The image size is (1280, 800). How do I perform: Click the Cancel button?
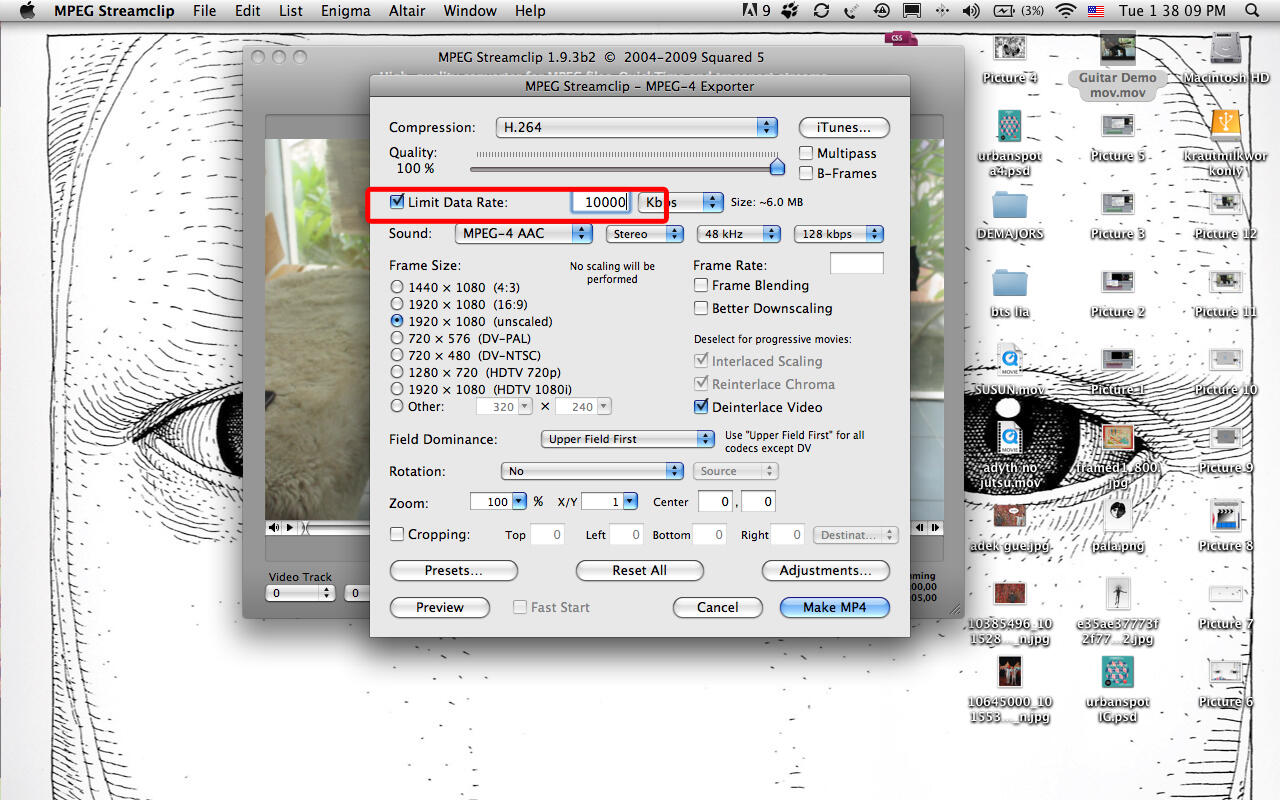point(717,607)
